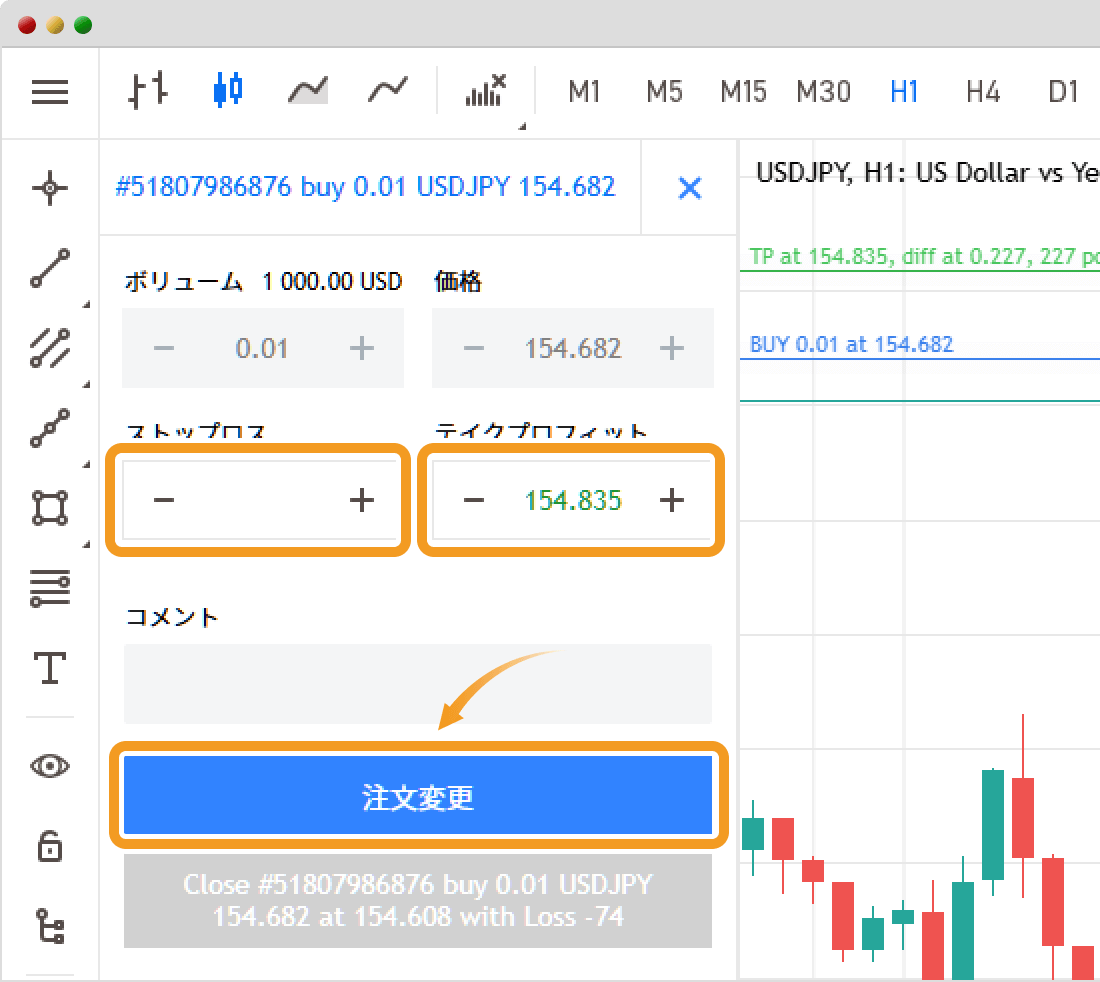Select line chart type

tap(388, 90)
